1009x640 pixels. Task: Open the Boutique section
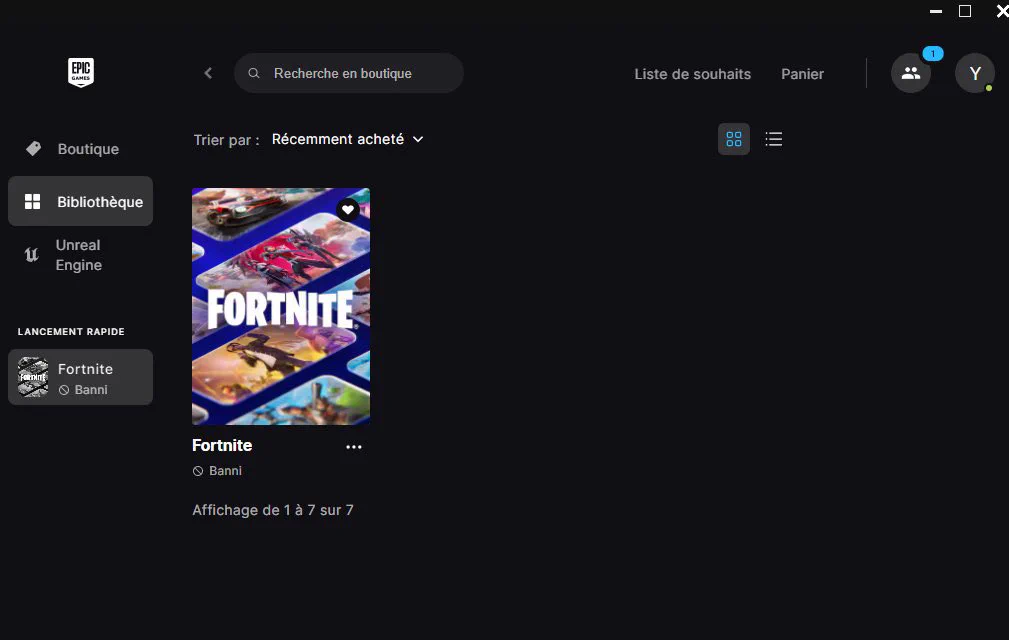click(x=80, y=149)
